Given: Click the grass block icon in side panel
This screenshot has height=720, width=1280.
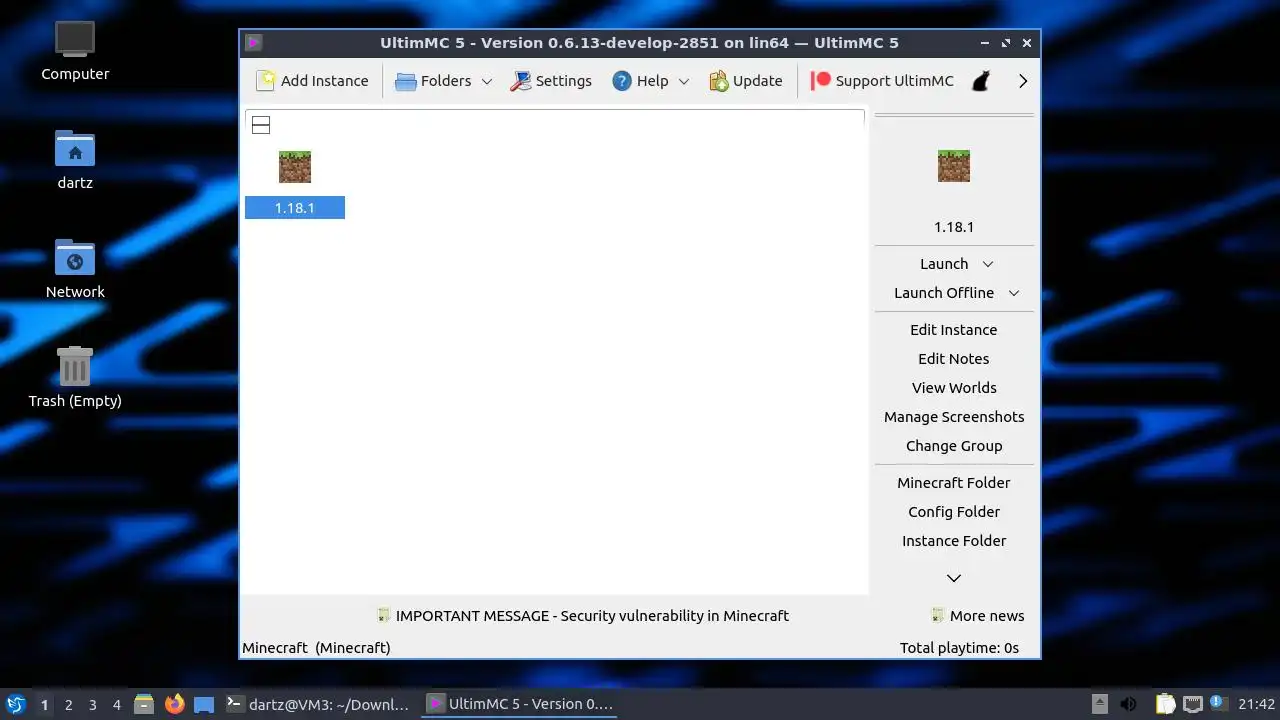Looking at the screenshot, I should (954, 166).
